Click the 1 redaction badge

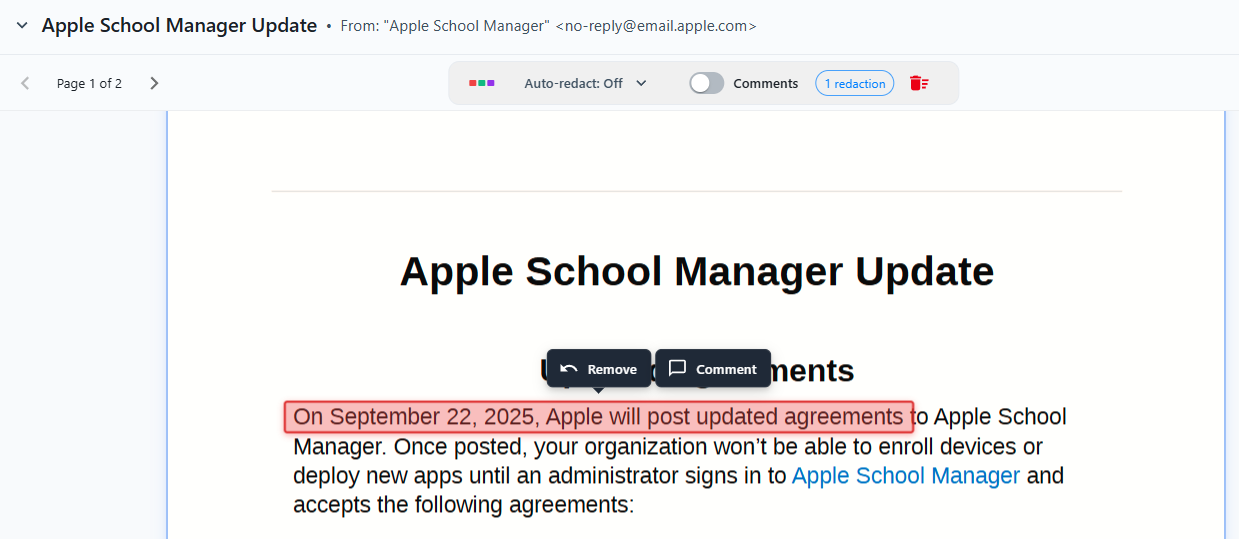[x=855, y=83]
